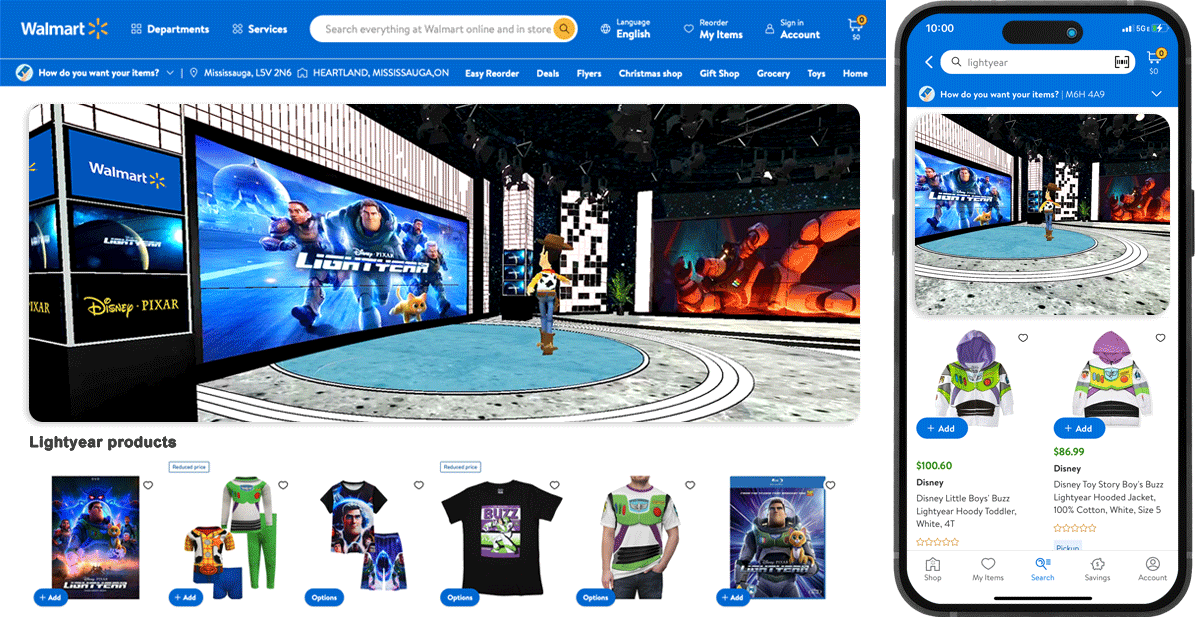Go to the Toys section

click(x=816, y=72)
